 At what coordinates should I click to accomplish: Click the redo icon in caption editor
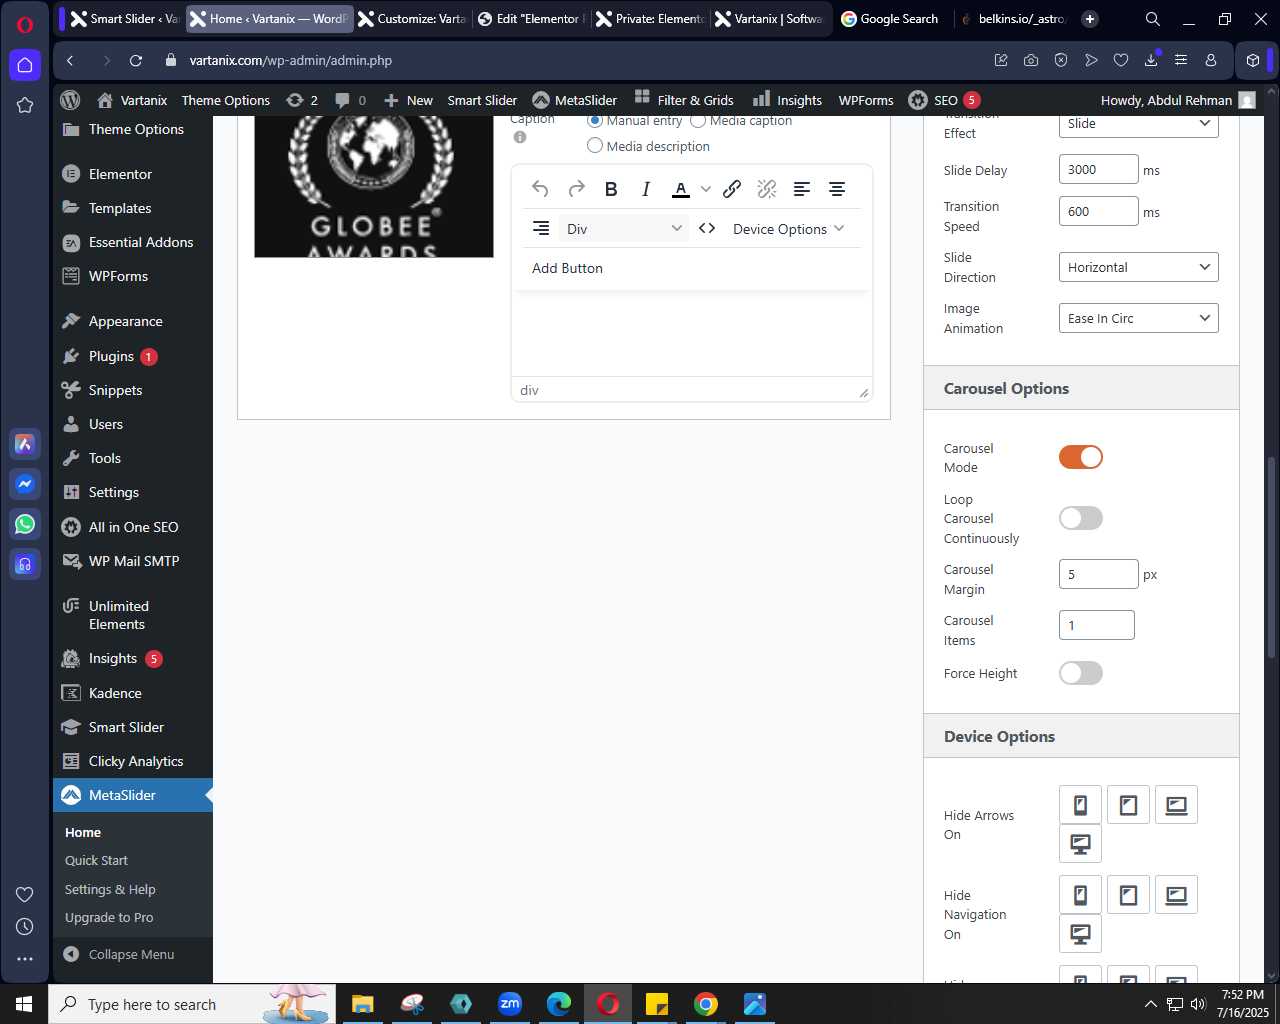pyautogui.click(x=576, y=189)
